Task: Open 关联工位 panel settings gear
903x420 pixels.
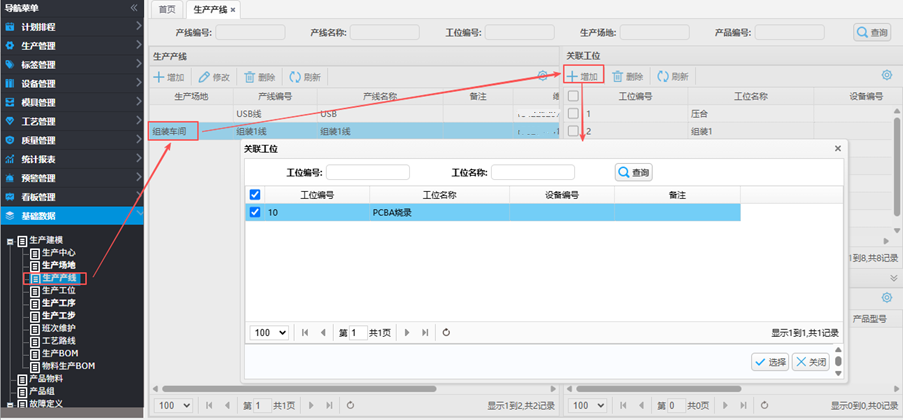Action: pyautogui.click(x=887, y=75)
